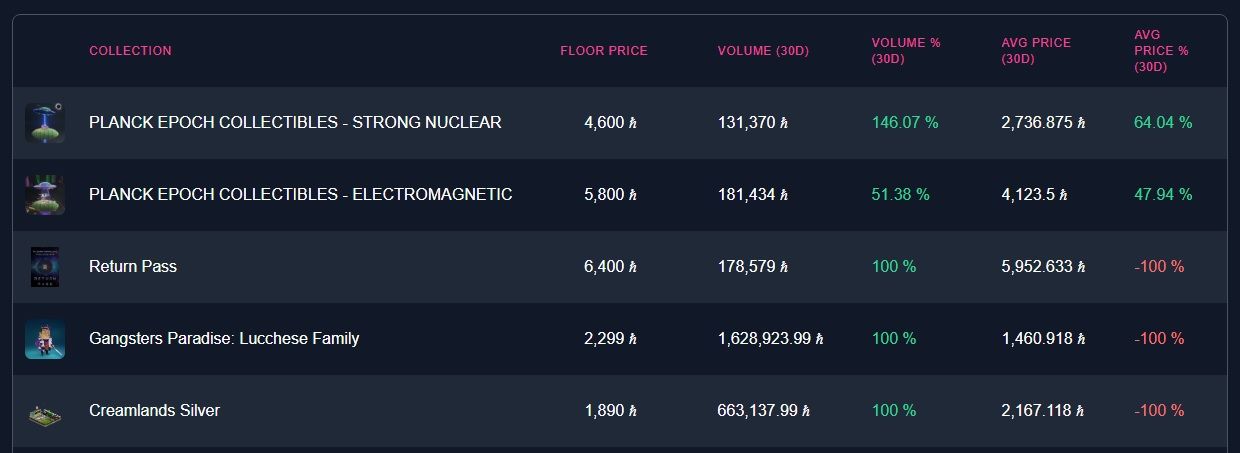Open the Creamlands Silver collection
Viewport: 1240px width, 453px height.
[154, 411]
